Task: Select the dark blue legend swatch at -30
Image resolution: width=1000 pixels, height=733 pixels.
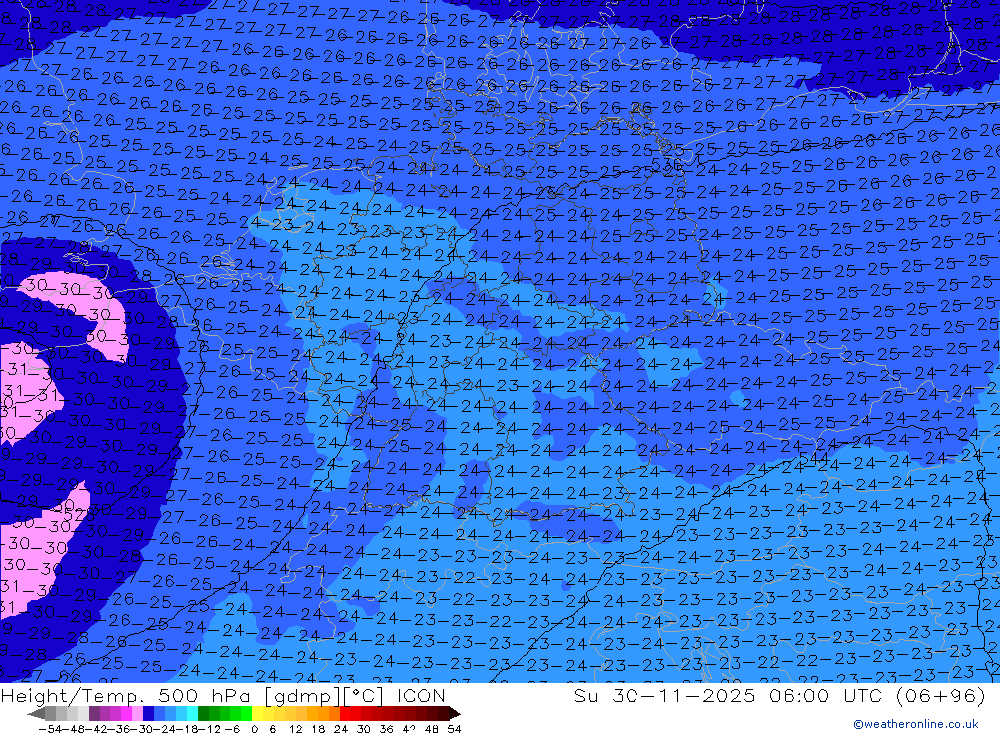Action: 149,713
